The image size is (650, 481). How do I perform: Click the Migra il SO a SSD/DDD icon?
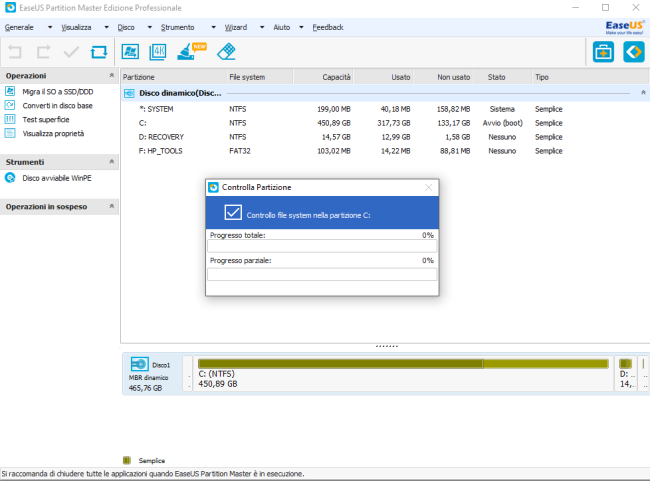[x=10, y=91]
